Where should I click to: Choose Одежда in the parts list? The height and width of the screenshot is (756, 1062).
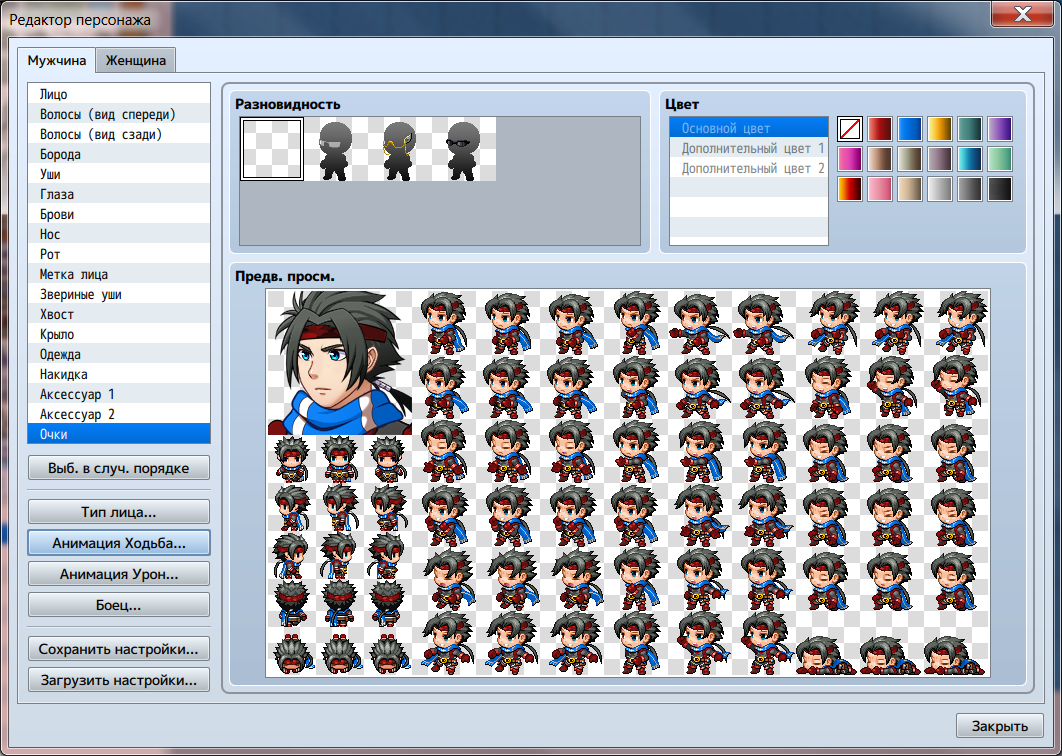(x=119, y=354)
